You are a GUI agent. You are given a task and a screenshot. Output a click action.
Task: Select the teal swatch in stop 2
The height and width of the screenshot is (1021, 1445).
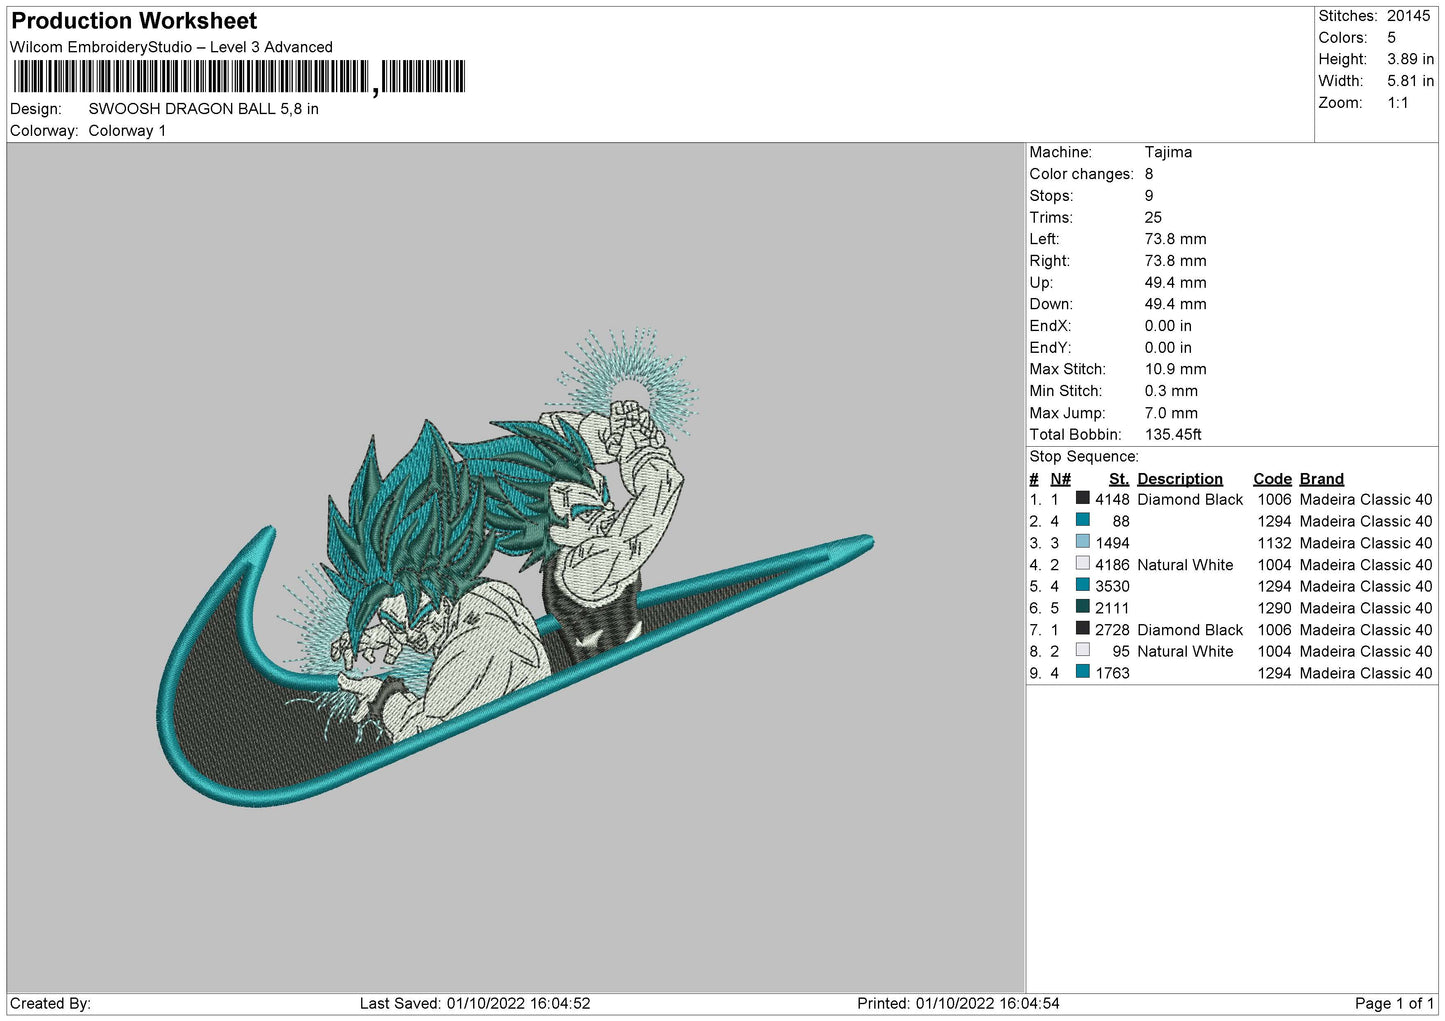(1082, 520)
